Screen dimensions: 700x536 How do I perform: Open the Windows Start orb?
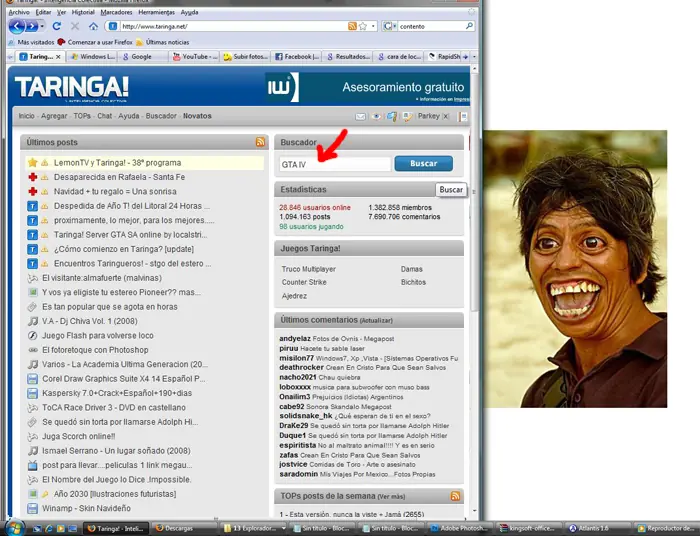pos(13,528)
